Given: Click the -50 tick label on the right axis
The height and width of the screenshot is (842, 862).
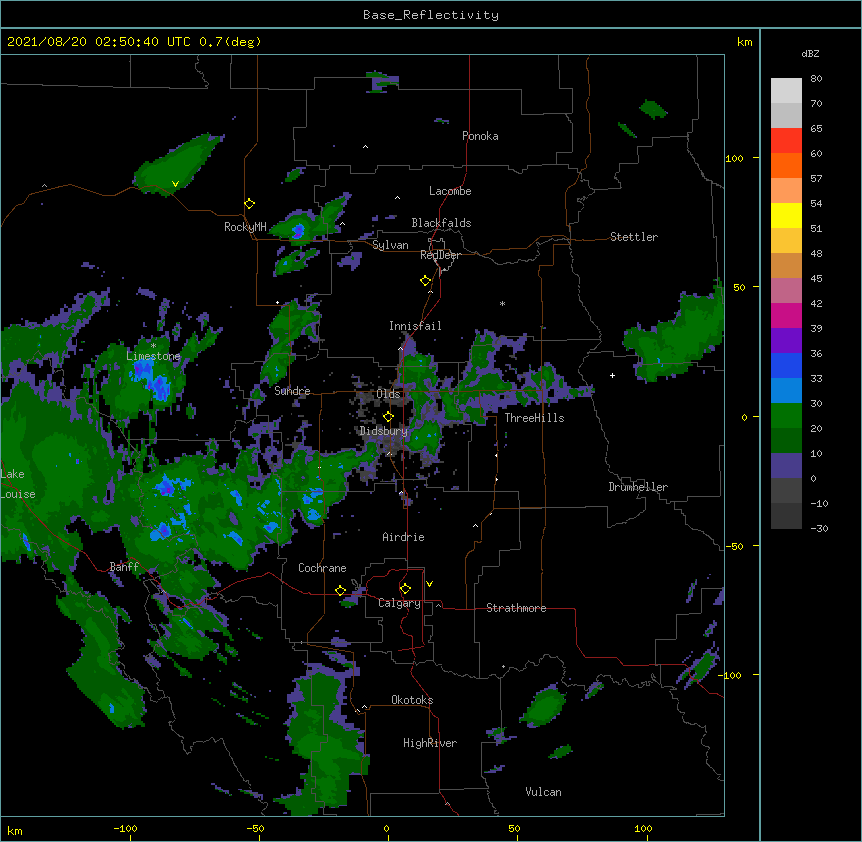Looking at the screenshot, I should (734, 546).
